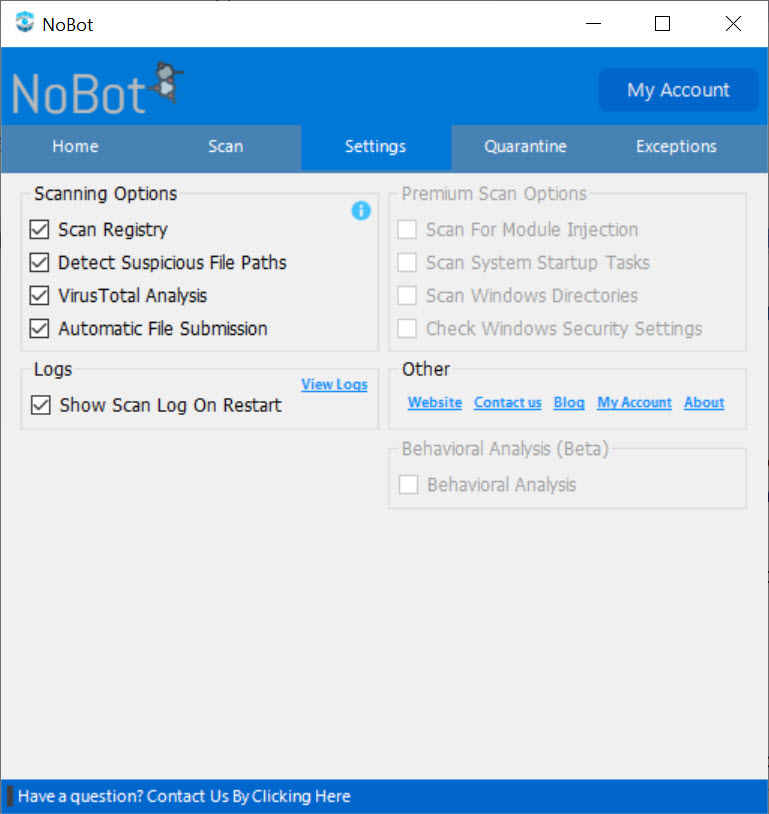This screenshot has height=814, width=769.
Task: Open the Scan tab
Action: (225, 147)
